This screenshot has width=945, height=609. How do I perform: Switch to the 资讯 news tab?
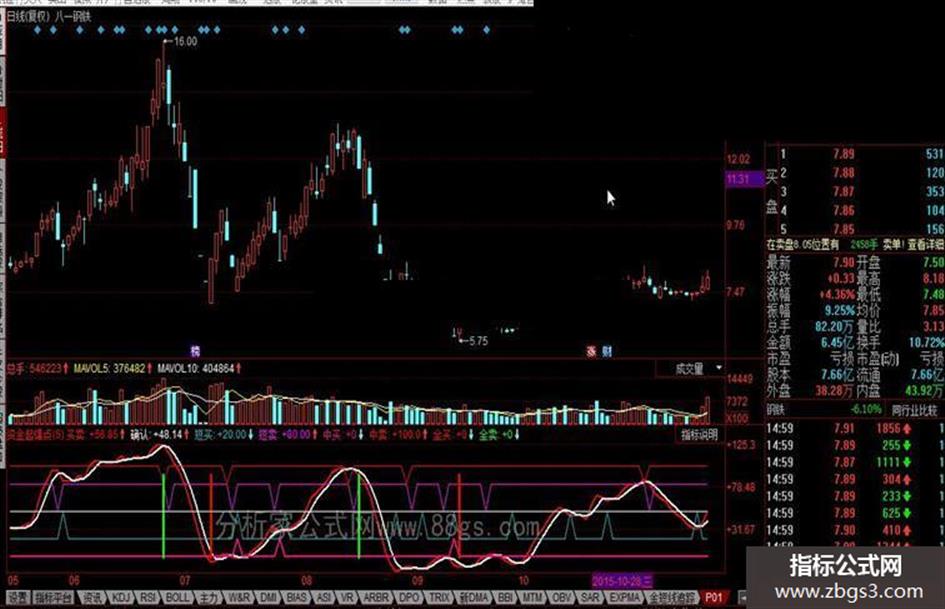pyautogui.click(x=92, y=598)
